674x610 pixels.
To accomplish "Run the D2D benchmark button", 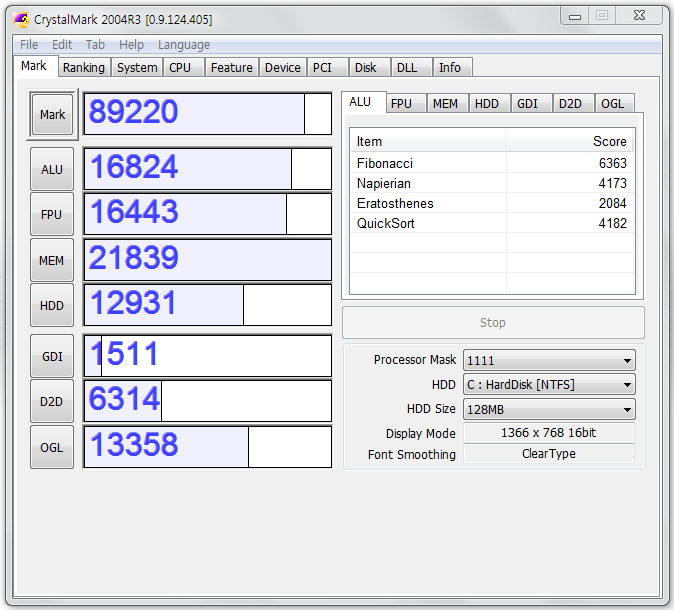I will [x=52, y=401].
